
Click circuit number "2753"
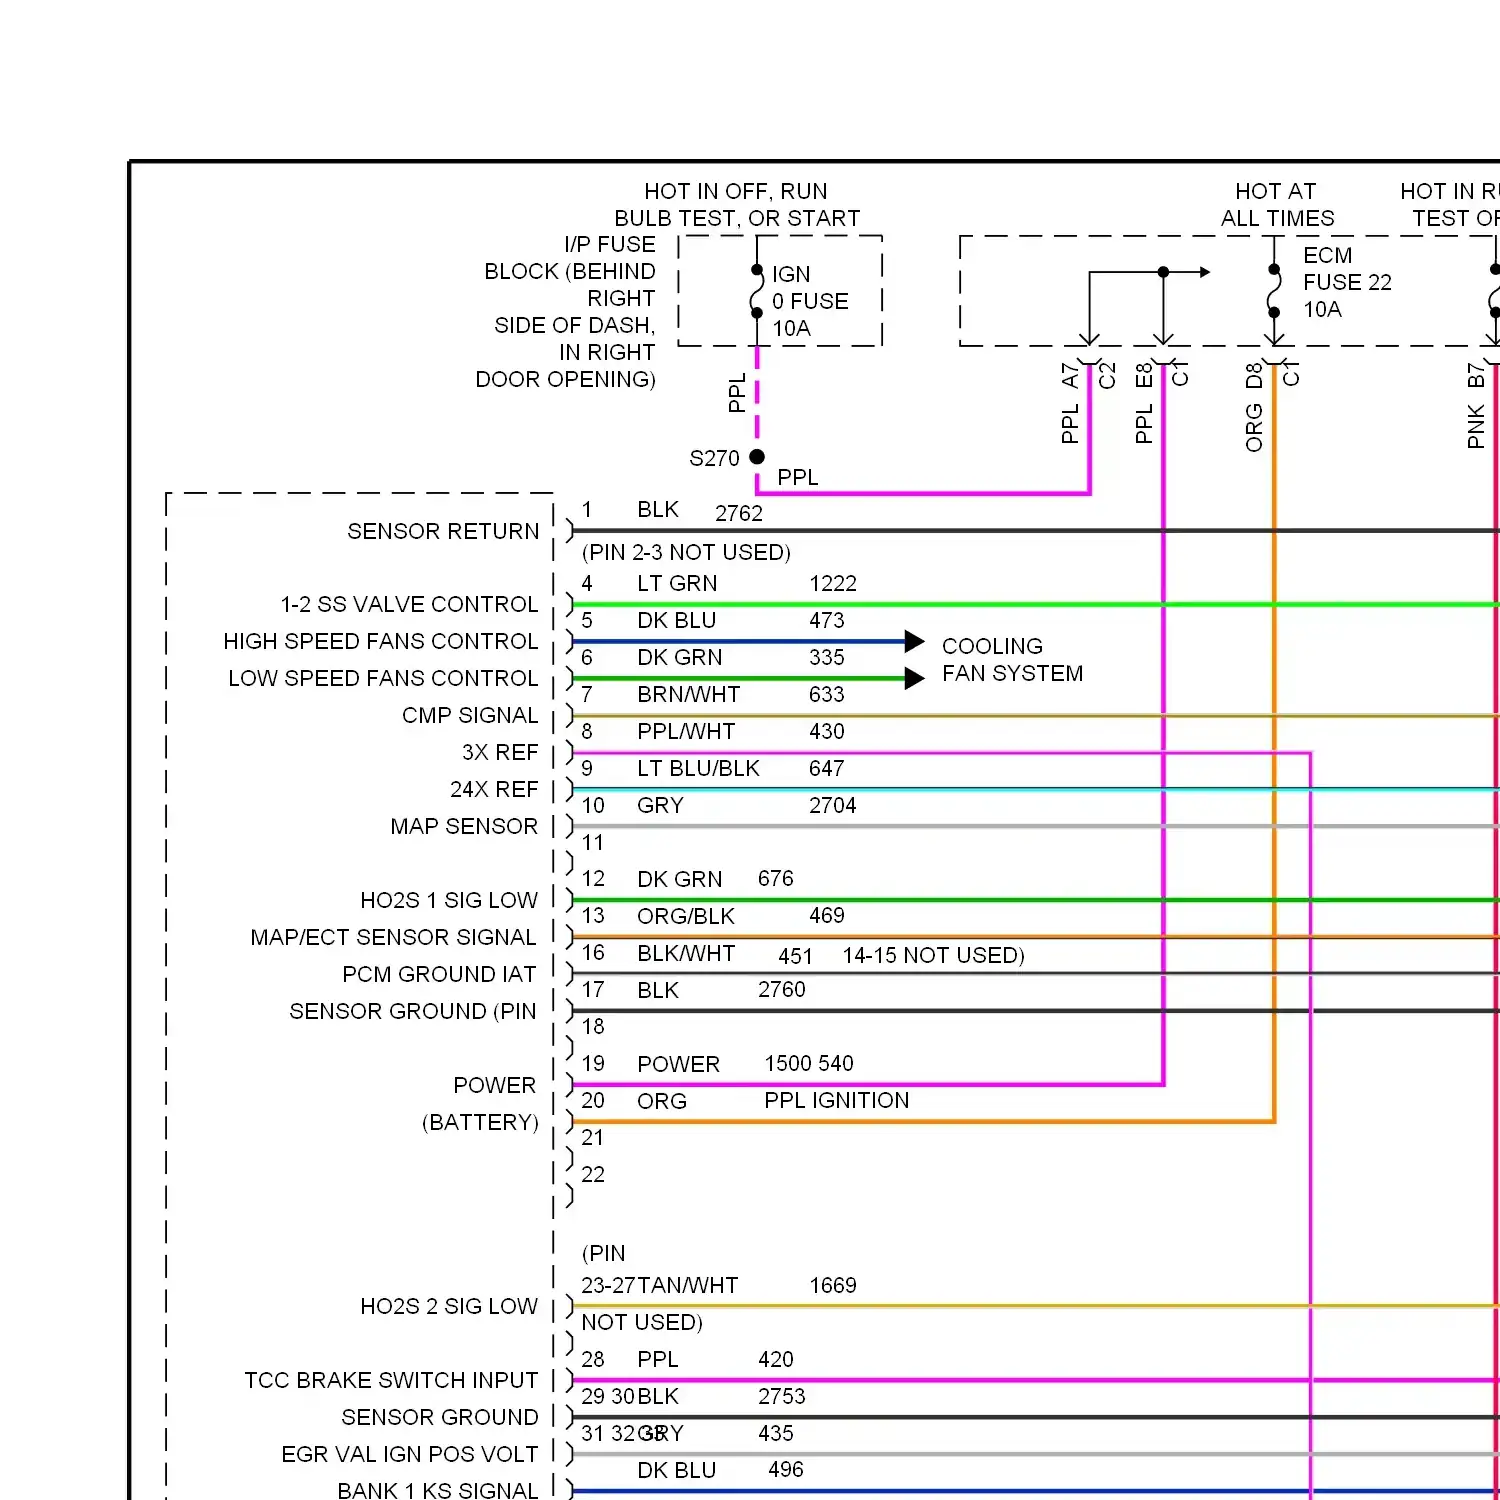pyautogui.click(x=782, y=1396)
